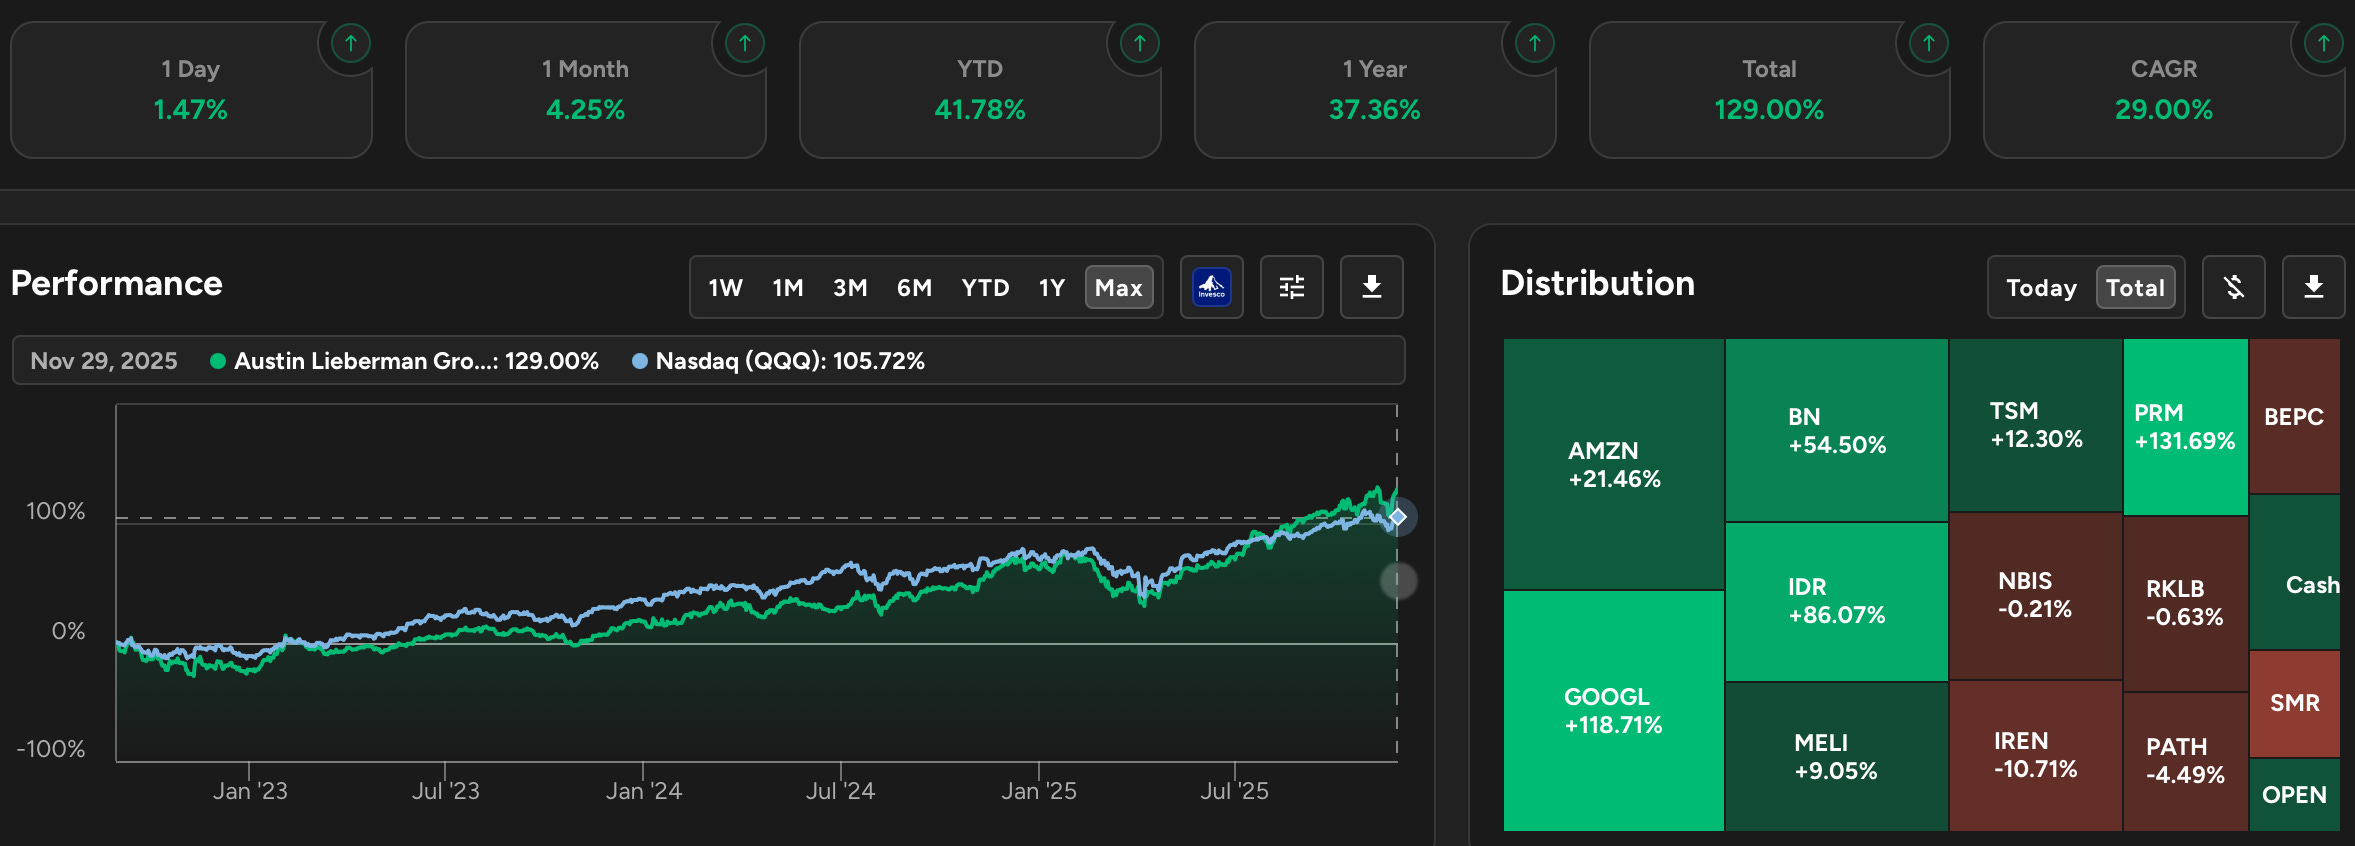Select the GOOGL +118.71% tile
2355x846 pixels.
coord(1614,710)
